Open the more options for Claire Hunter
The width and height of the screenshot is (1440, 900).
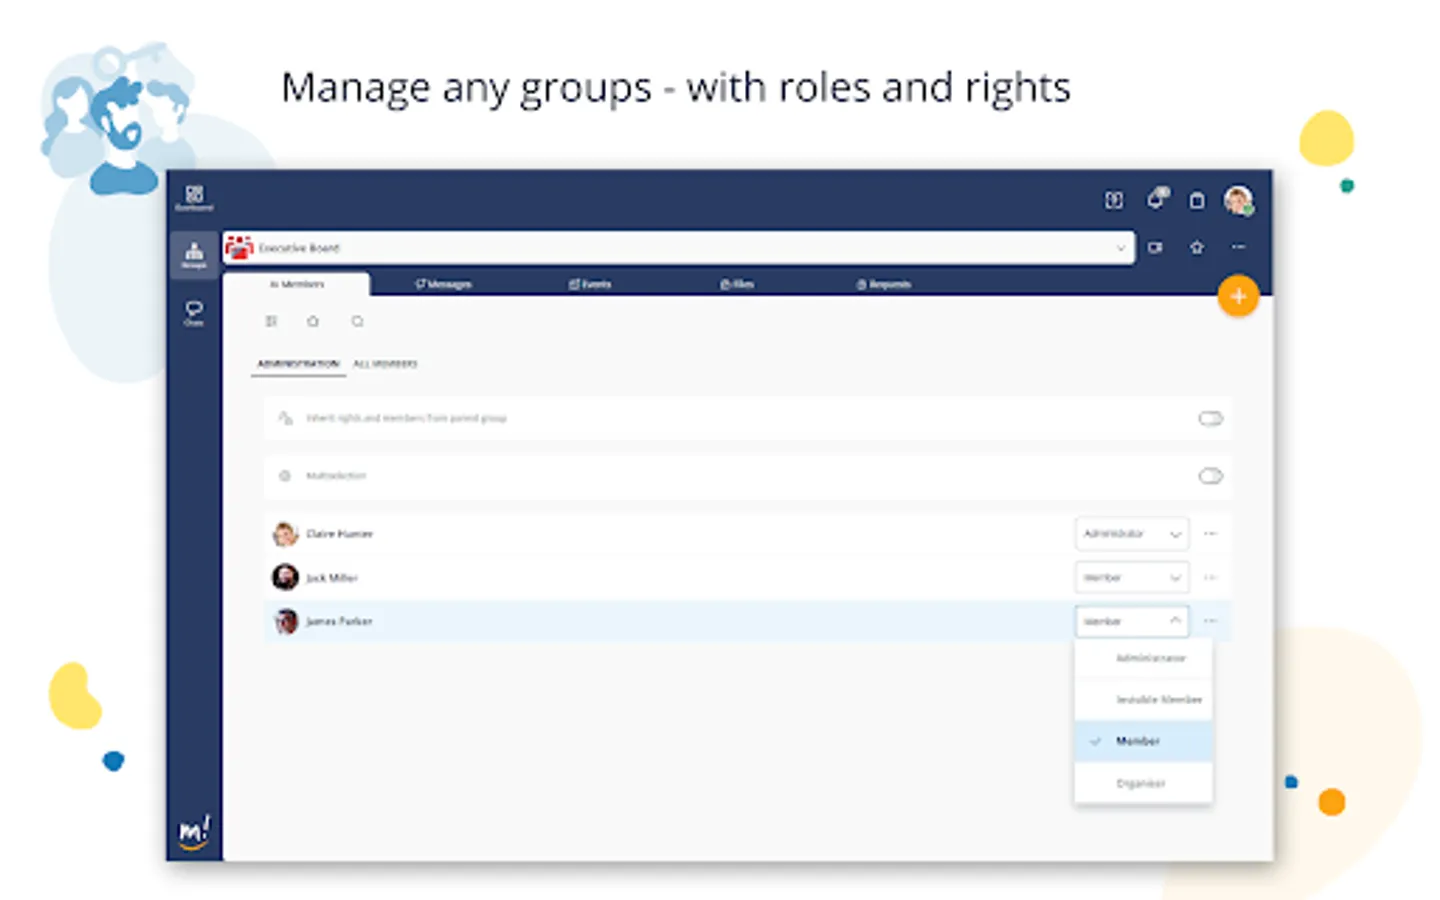click(x=1211, y=534)
